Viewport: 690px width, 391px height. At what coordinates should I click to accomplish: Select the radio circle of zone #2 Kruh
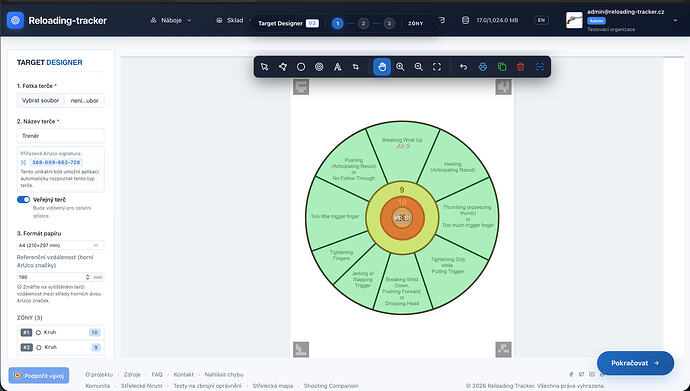click(38, 347)
